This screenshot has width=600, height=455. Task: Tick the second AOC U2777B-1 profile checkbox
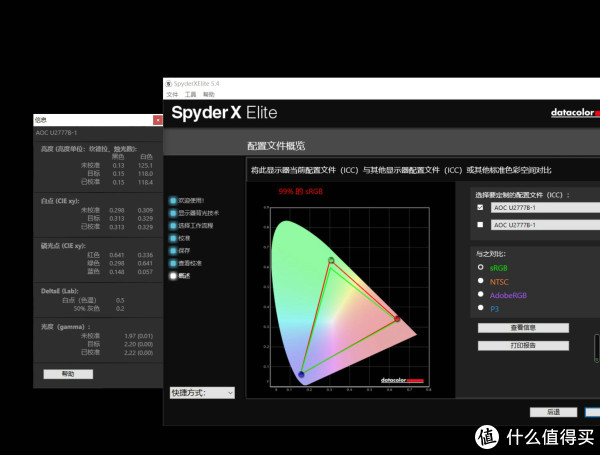(x=480, y=225)
